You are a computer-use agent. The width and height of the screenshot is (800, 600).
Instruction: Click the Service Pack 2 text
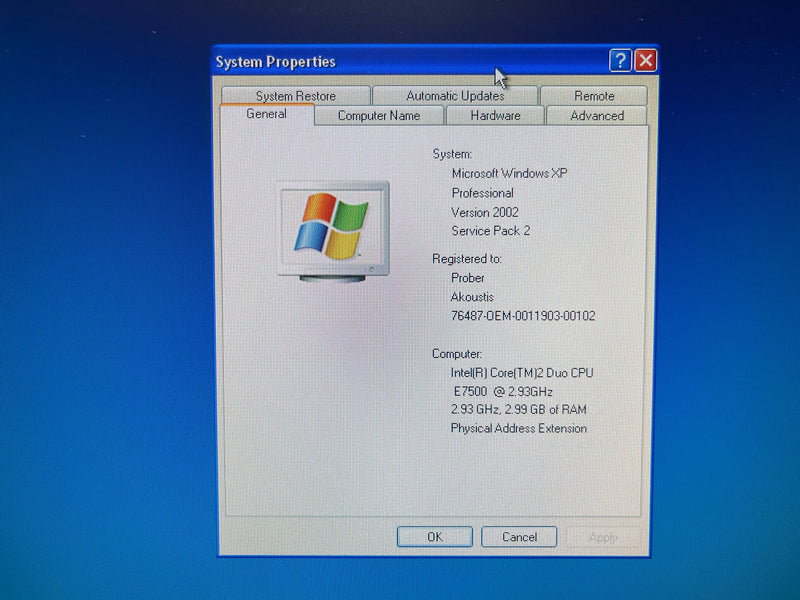tap(490, 231)
